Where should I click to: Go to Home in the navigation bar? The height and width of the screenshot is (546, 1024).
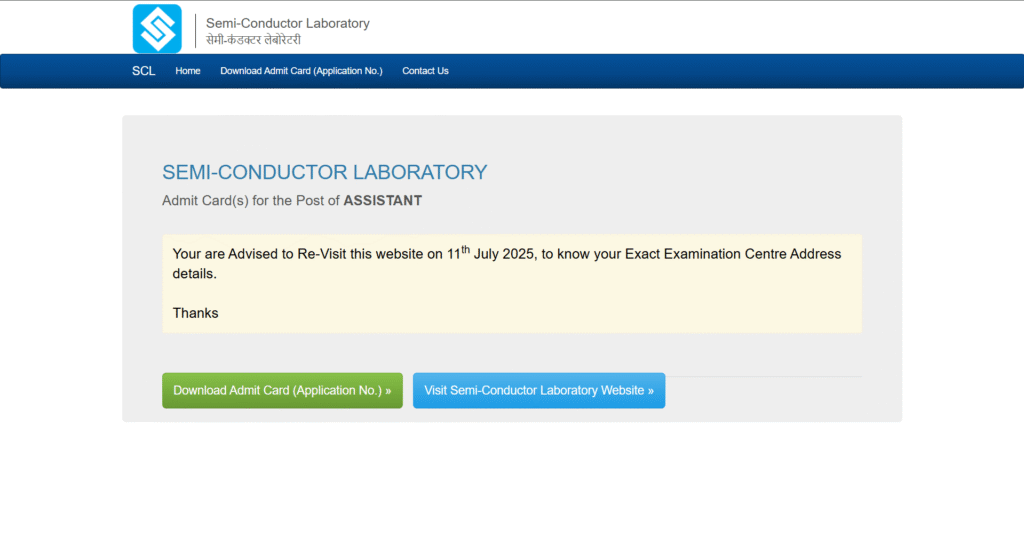tap(187, 71)
